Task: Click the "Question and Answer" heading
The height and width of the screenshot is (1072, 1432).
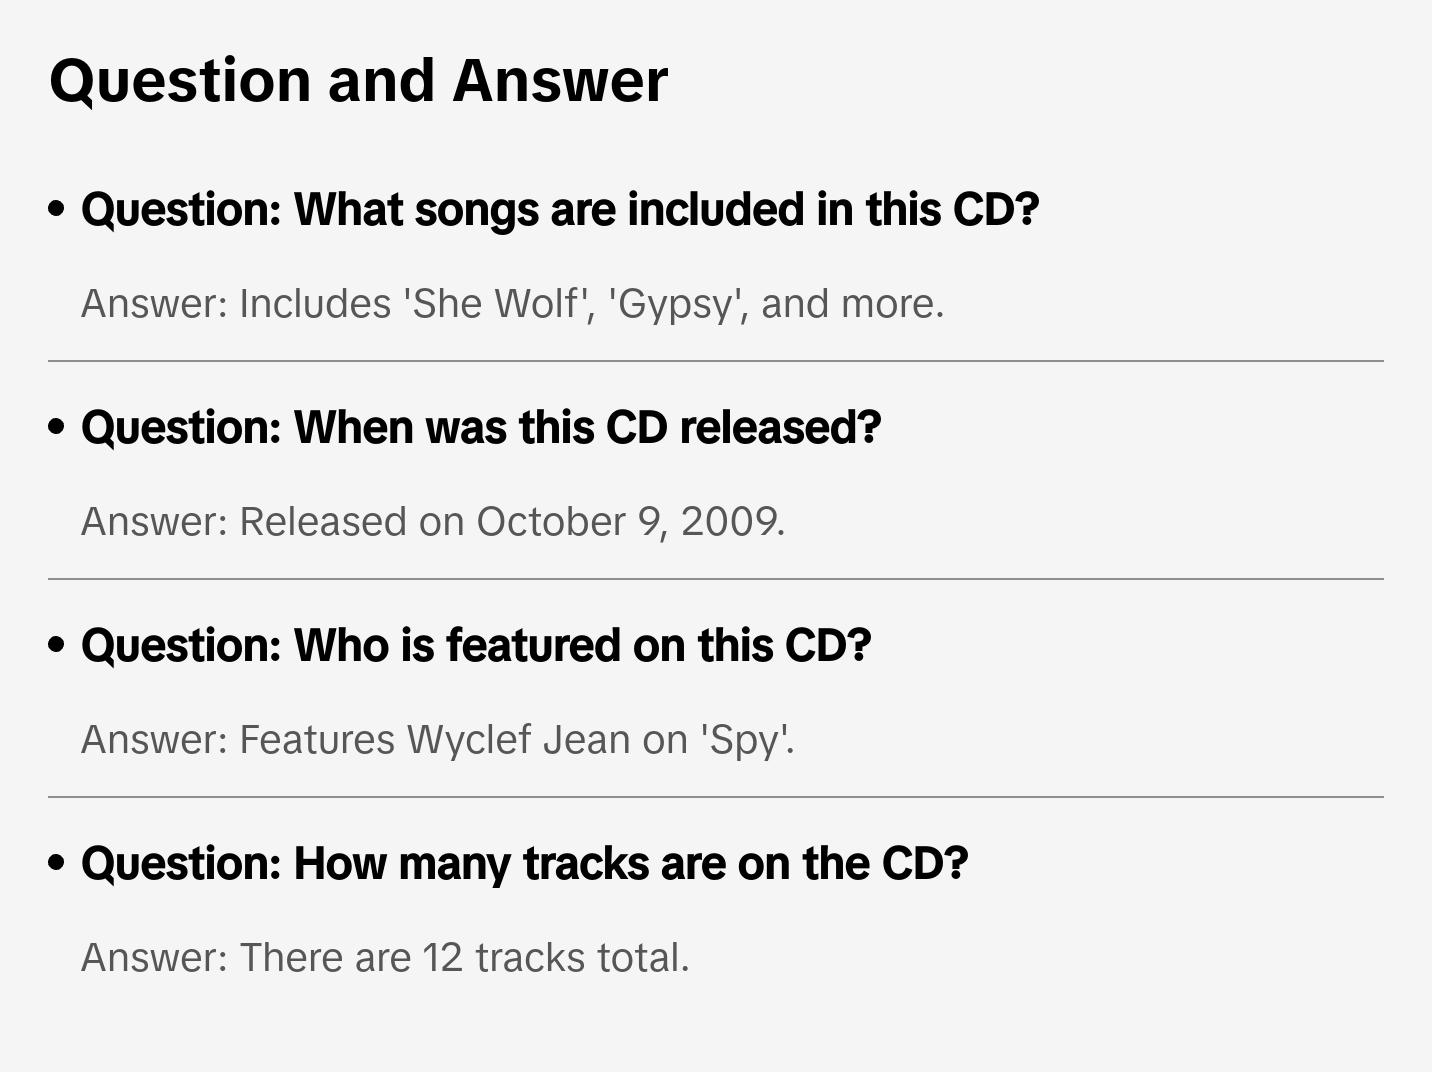Action: click(358, 80)
